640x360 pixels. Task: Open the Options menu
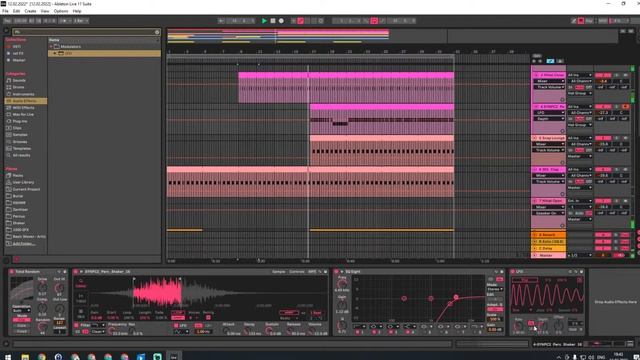pos(61,11)
